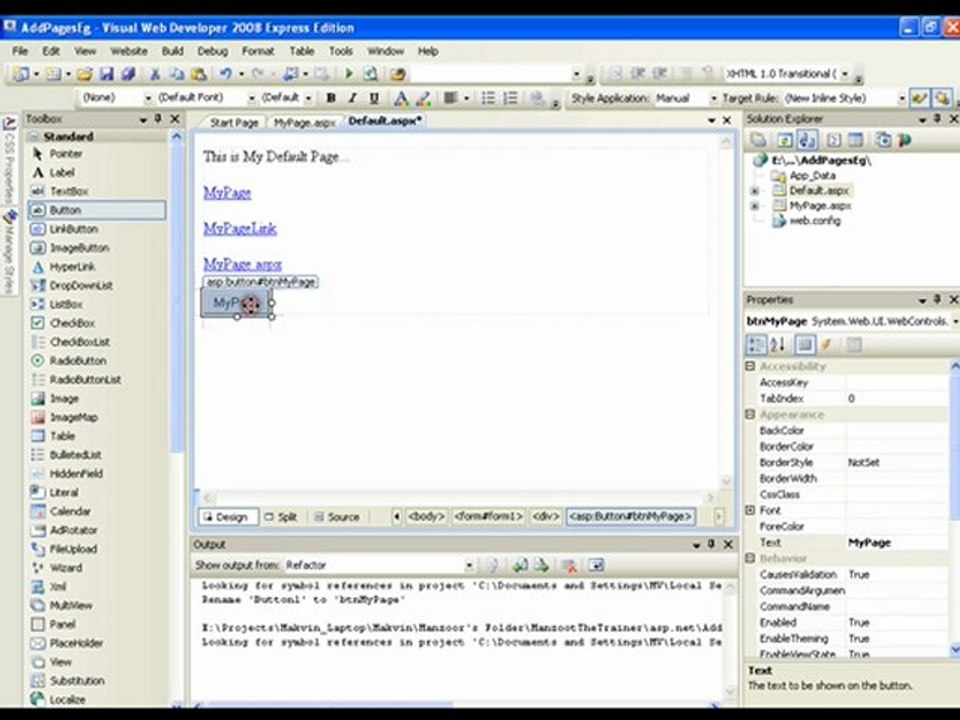Expand MyPage.aspx node in Solution Explorer
This screenshot has height=720, width=960.
(x=755, y=206)
